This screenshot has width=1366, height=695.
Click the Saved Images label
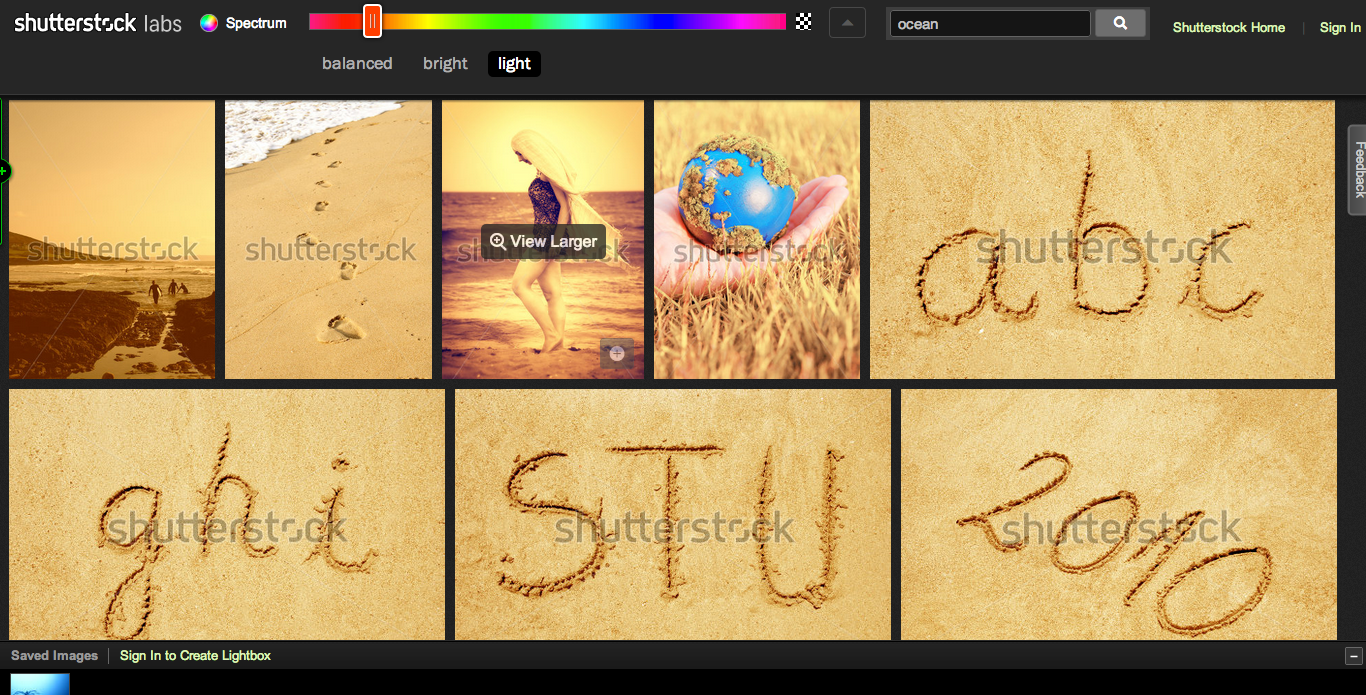(x=54, y=656)
